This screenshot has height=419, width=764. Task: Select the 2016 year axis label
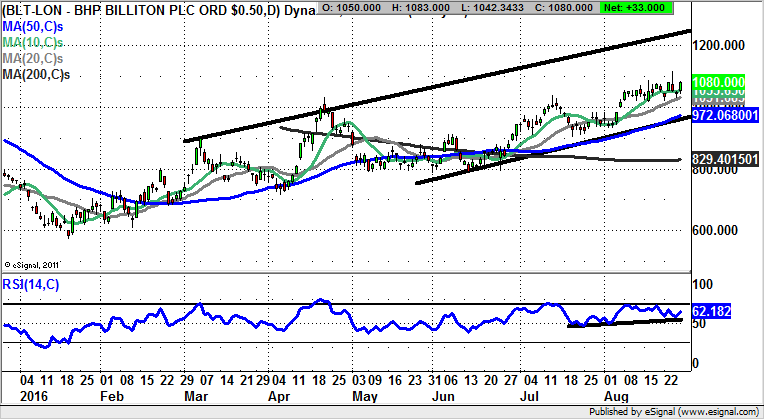coord(20,396)
